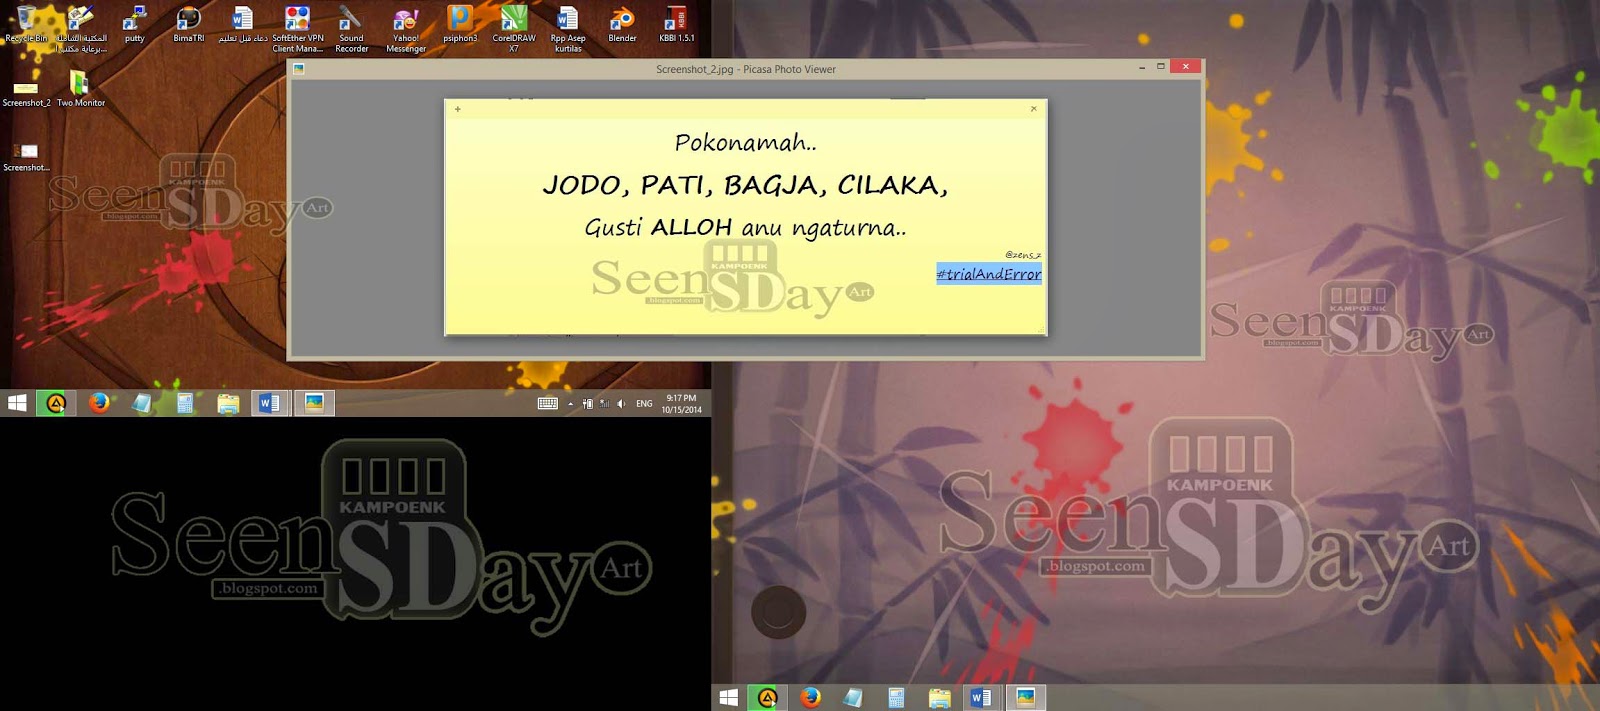Open Calculator on the taskbar with the clock
This screenshot has width=1600, height=711.
[x=185, y=403]
